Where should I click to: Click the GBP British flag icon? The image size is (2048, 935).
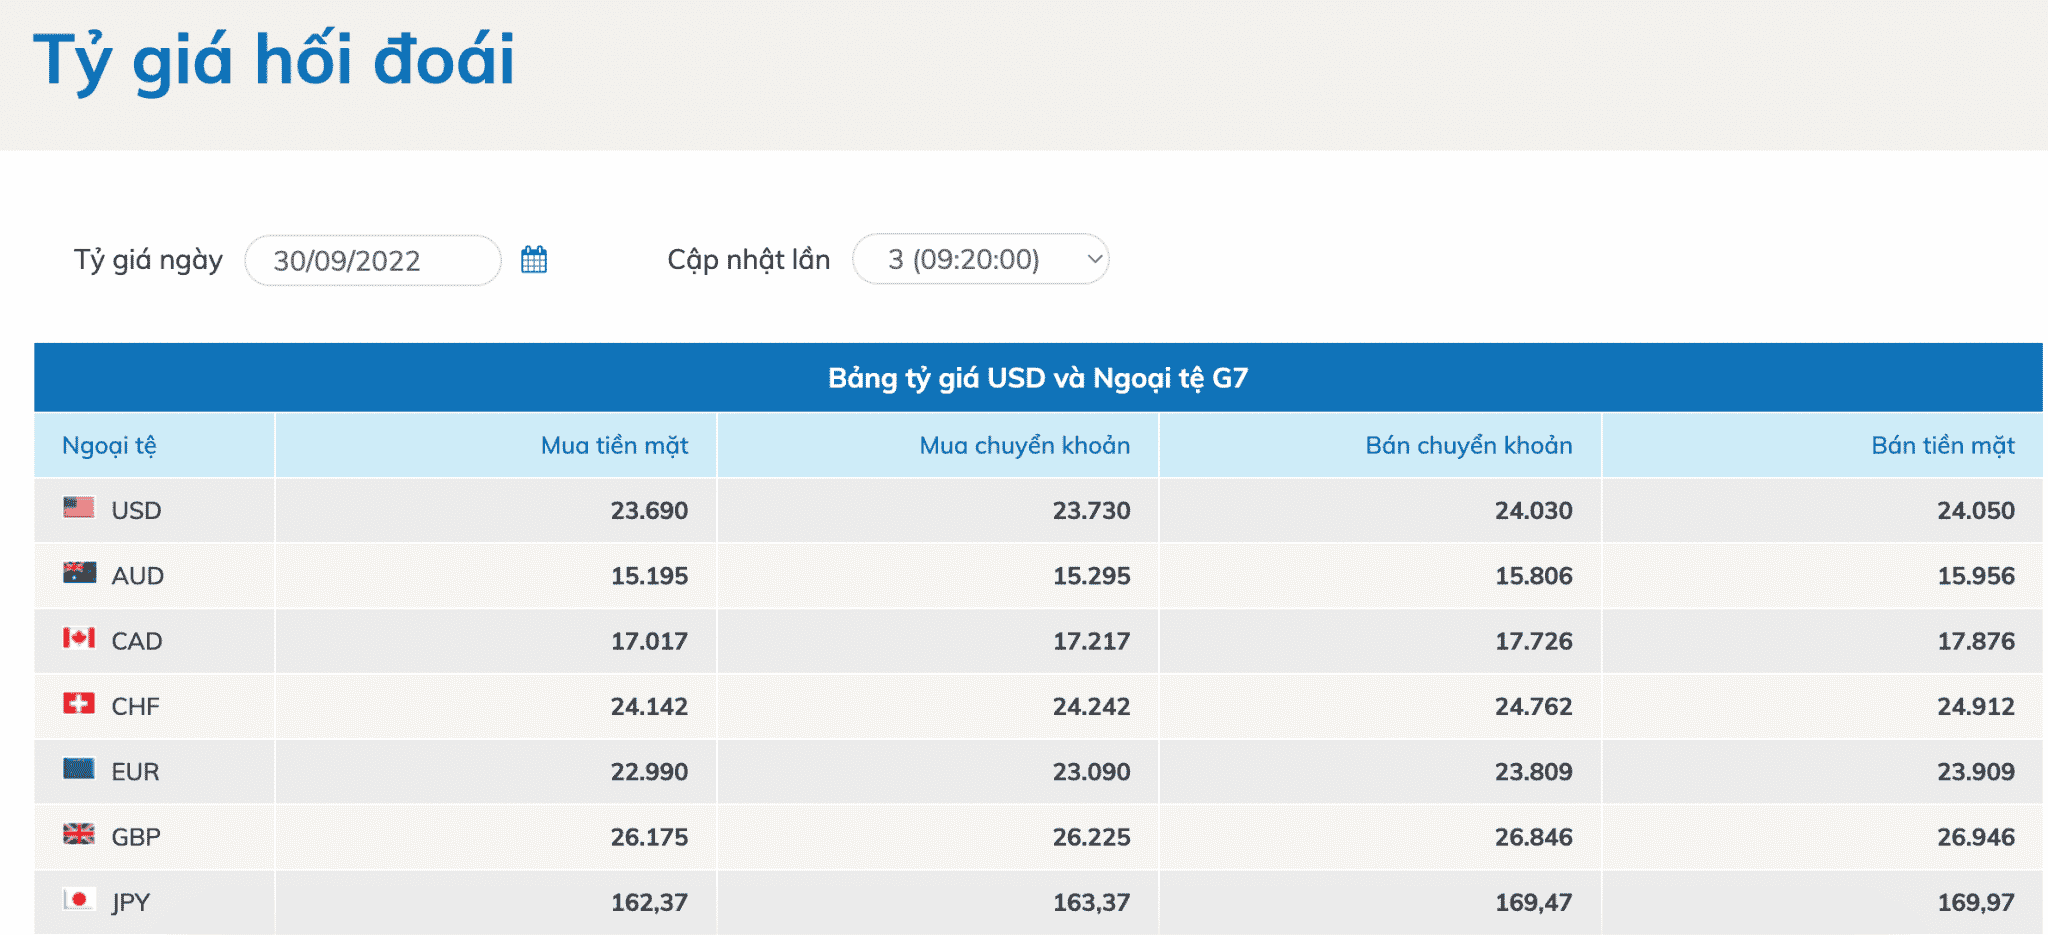79,834
